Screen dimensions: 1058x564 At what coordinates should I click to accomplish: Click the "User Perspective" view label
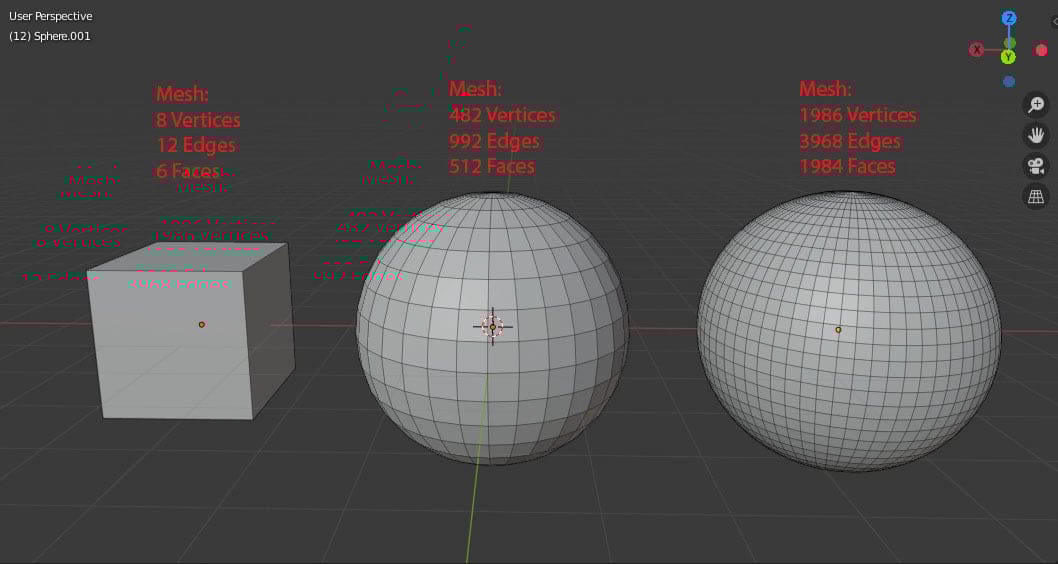[x=51, y=16]
